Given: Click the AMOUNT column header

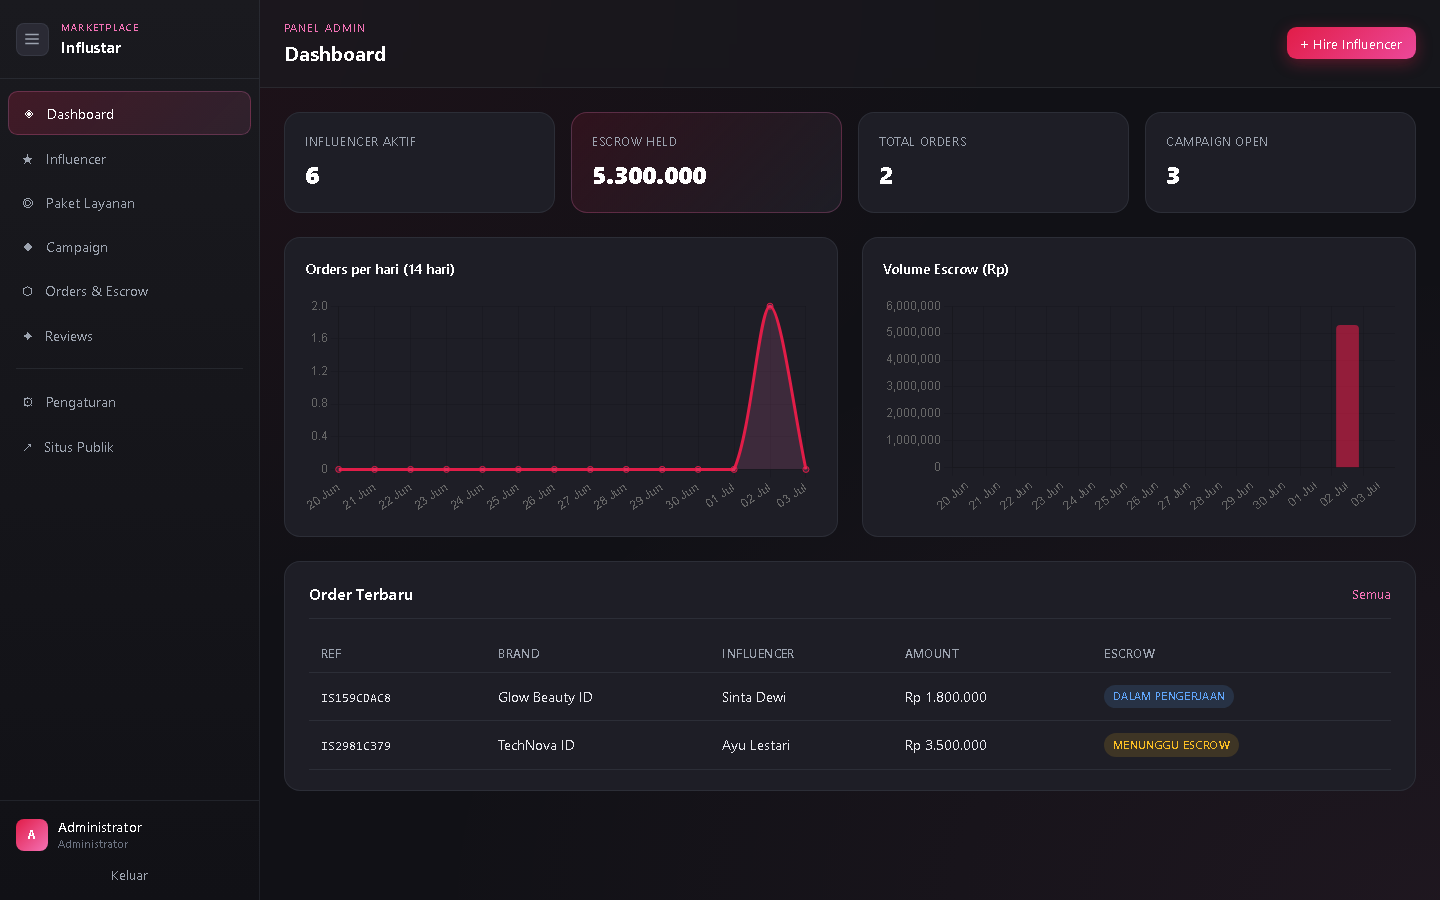Looking at the screenshot, I should pyautogui.click(x=932, y=654).
